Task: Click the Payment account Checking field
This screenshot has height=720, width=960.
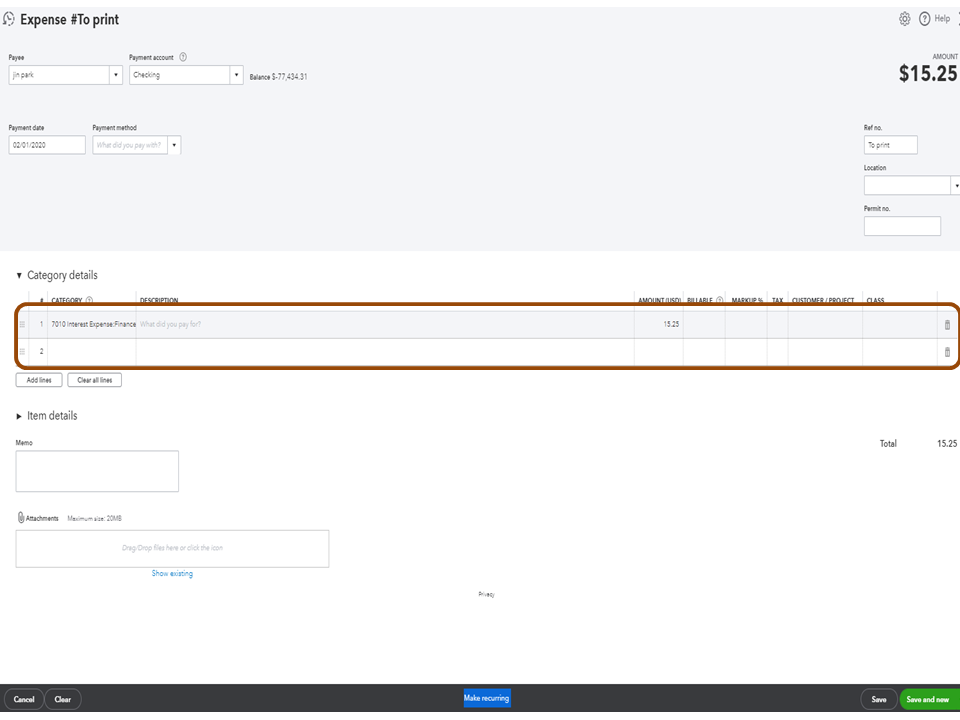Action: coord(179,75)
